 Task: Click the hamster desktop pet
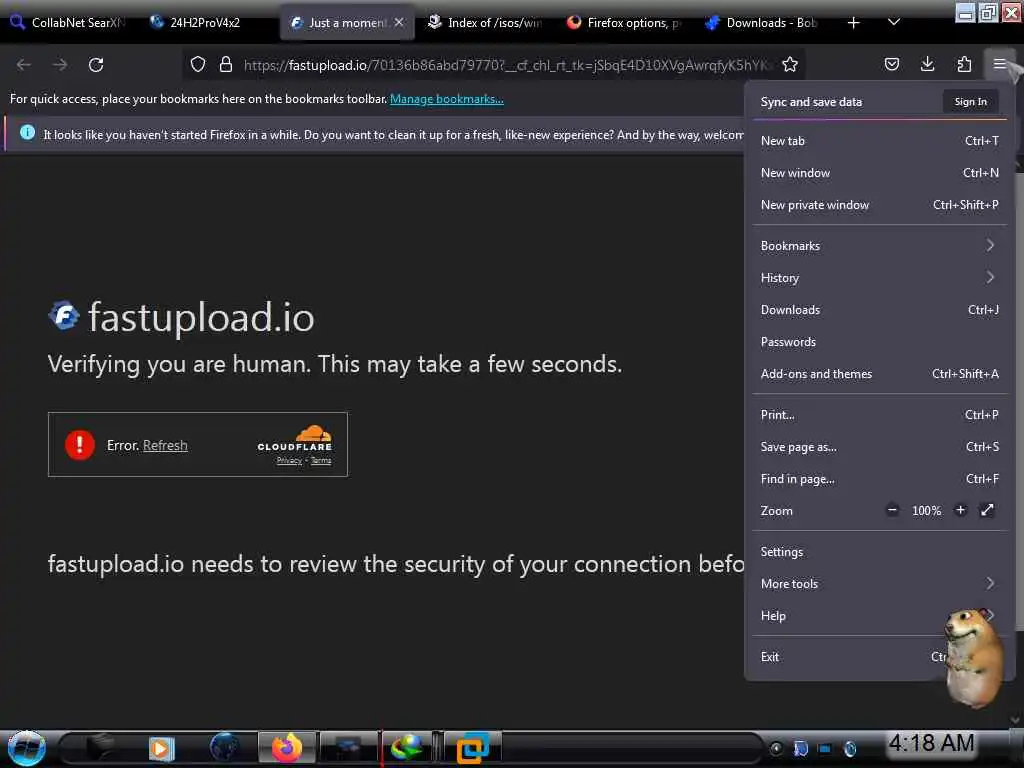click(x=974, y=658)
